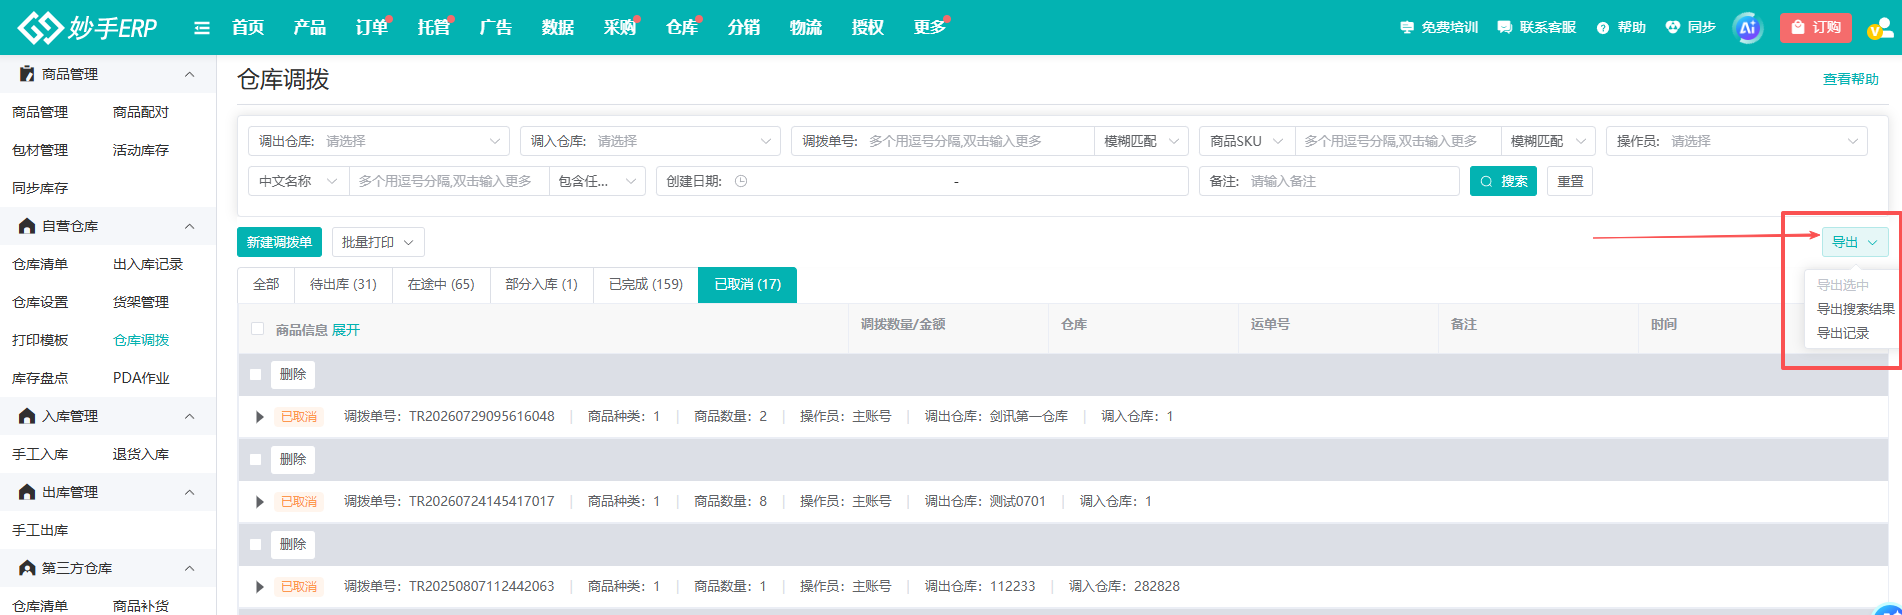The image size is (1902, 615).
Task: Check the box for order TR20260729095616048
Action: pos(256,374)
